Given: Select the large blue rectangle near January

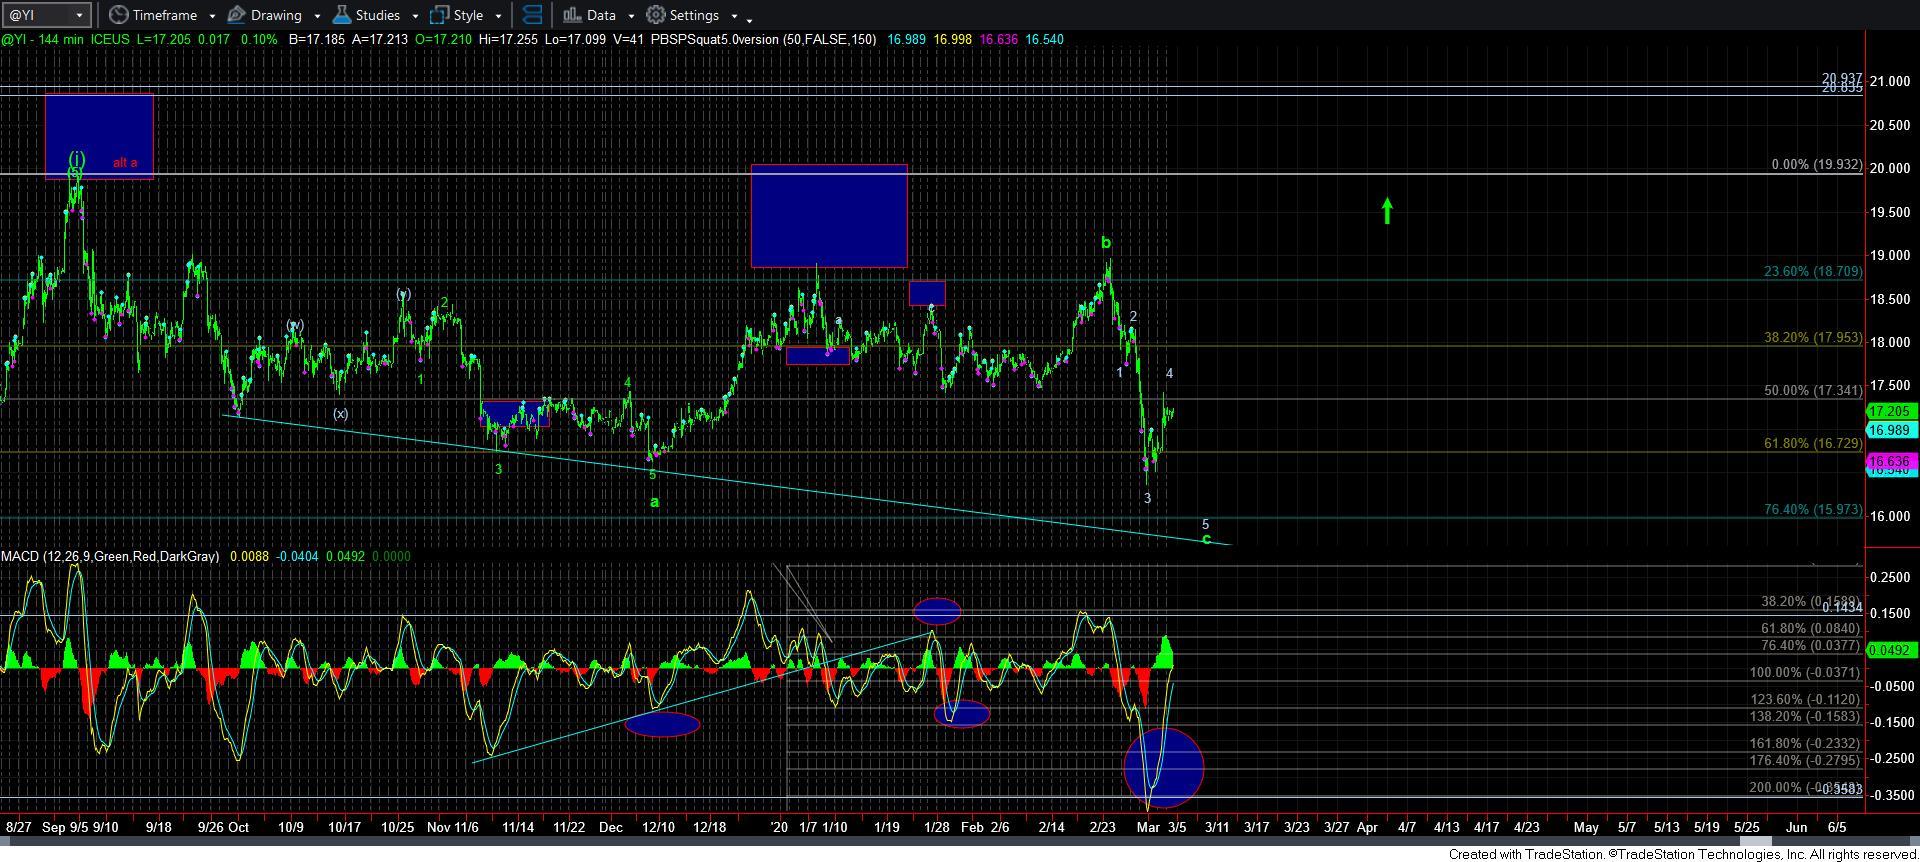Looking at the screenshot, I should [829, 216].
